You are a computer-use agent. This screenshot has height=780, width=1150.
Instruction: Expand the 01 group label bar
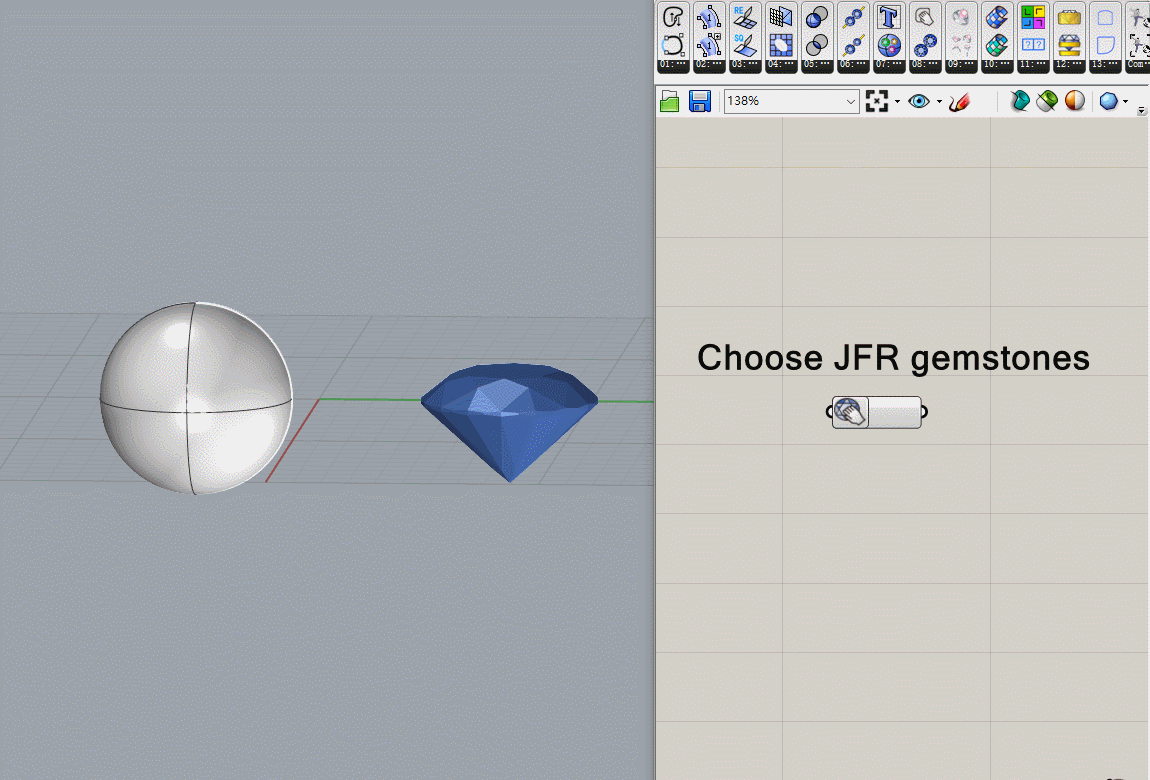coord(673,65)
